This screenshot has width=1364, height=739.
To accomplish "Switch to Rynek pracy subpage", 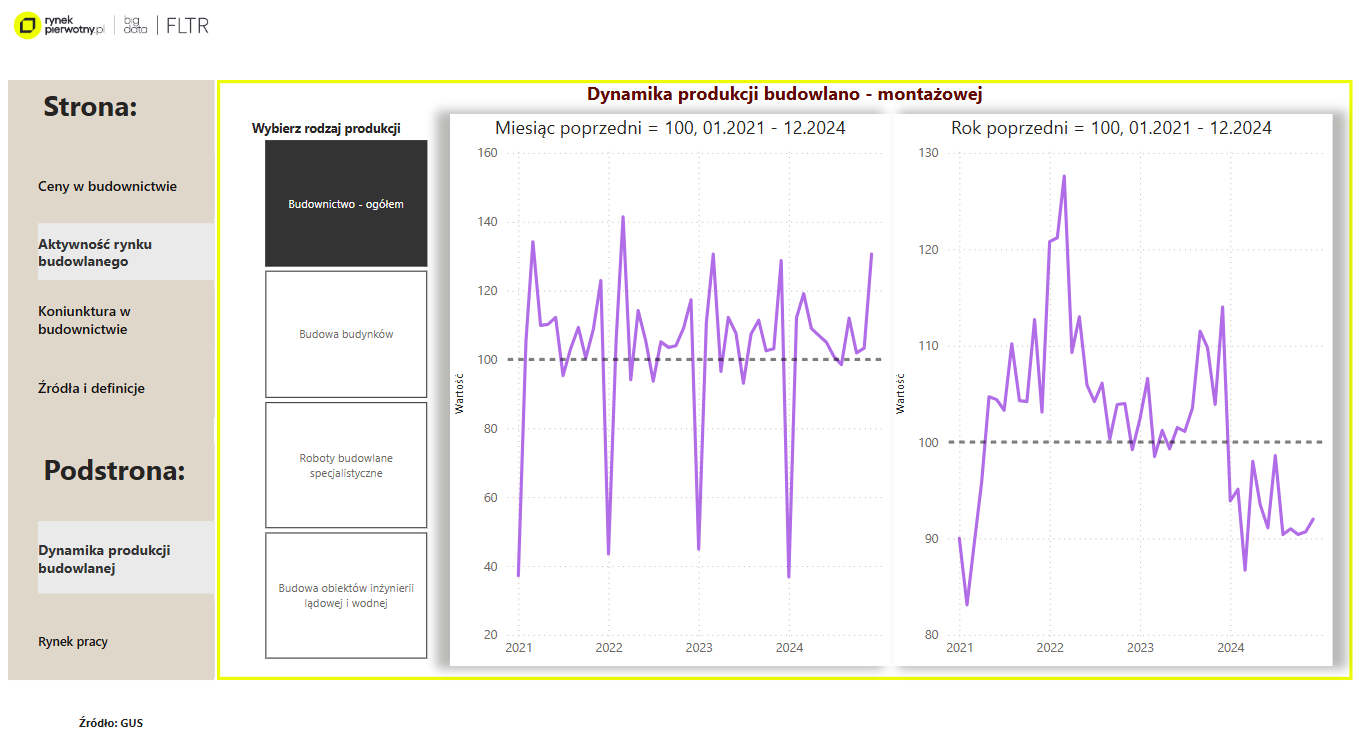I will pos(73,642).
